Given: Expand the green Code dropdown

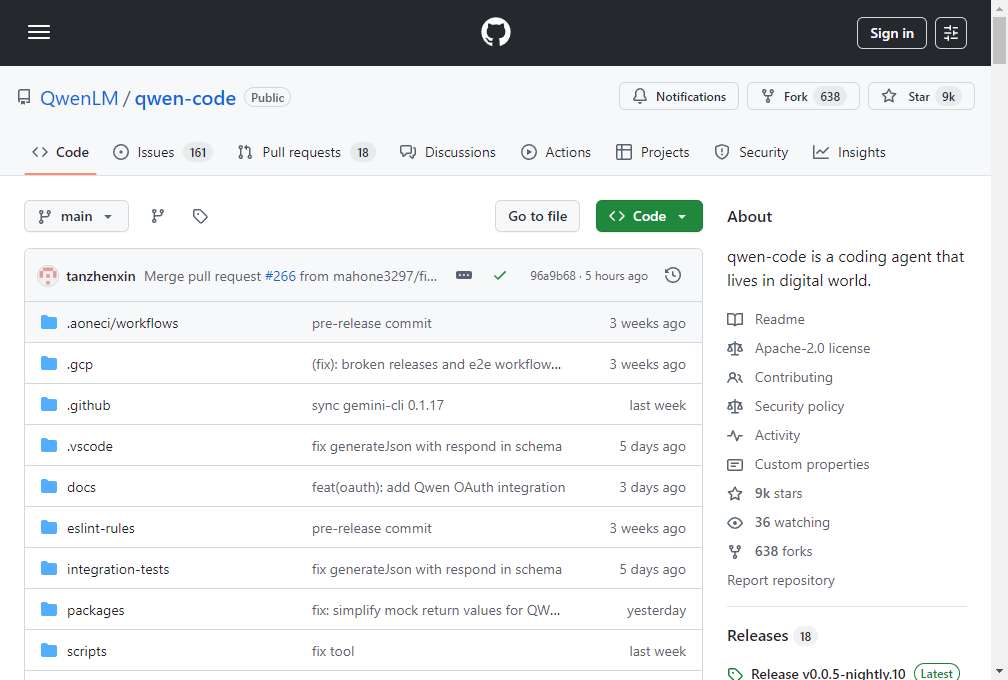Looking at the screenshot, I should [649, 216].
